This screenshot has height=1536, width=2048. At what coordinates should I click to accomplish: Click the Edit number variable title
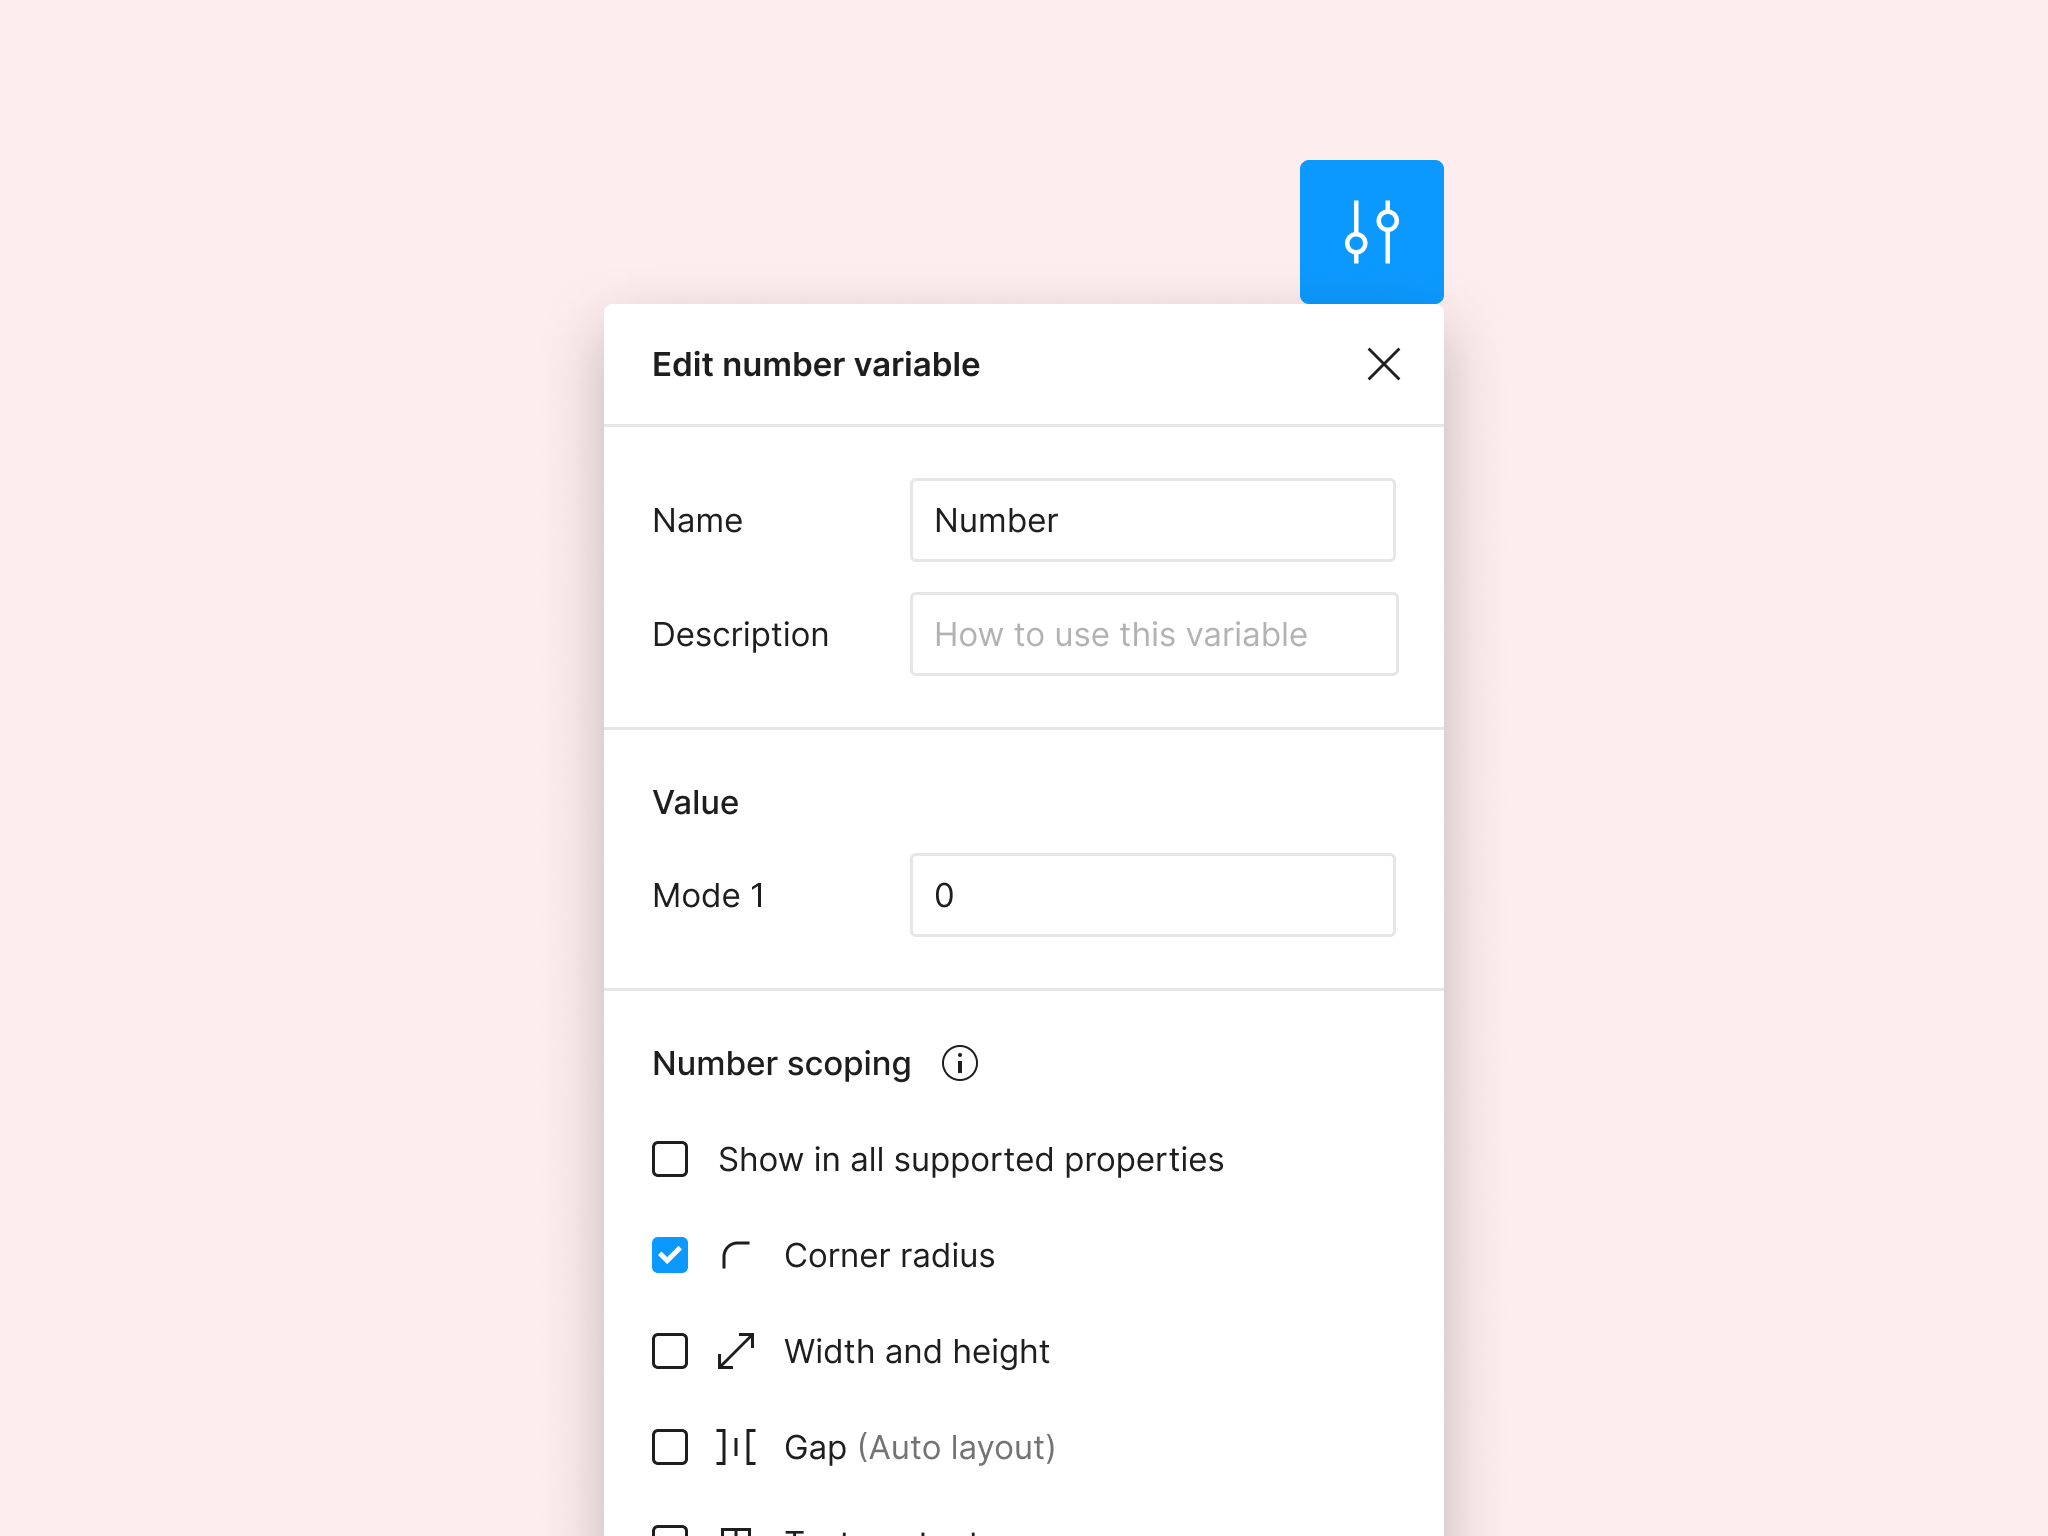[x=816, y=364]
